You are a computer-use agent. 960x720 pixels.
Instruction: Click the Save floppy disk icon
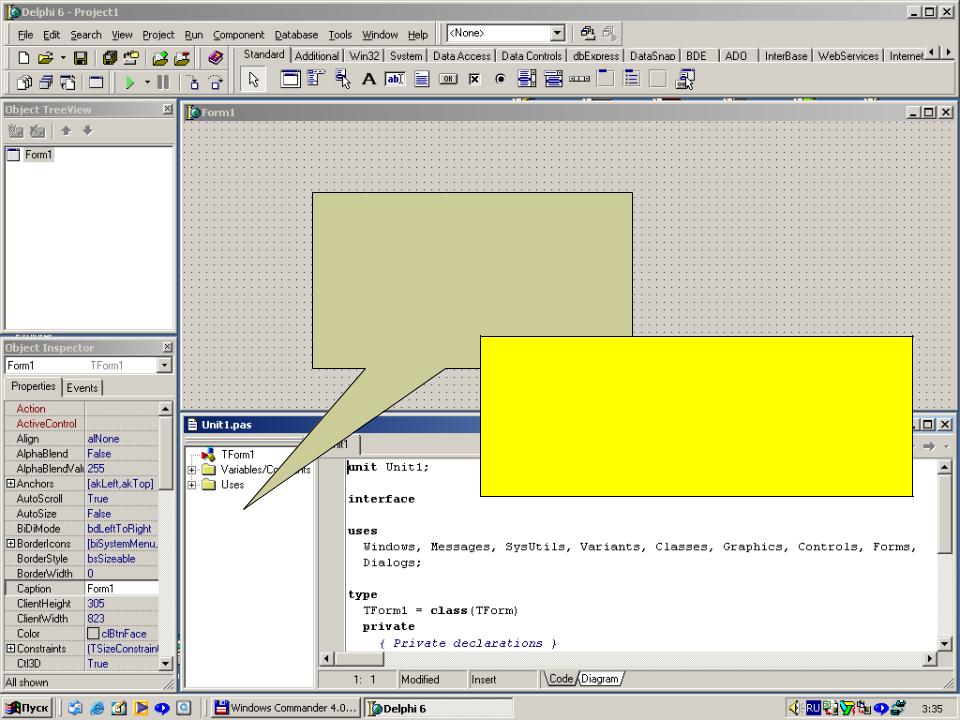[80, 58]
